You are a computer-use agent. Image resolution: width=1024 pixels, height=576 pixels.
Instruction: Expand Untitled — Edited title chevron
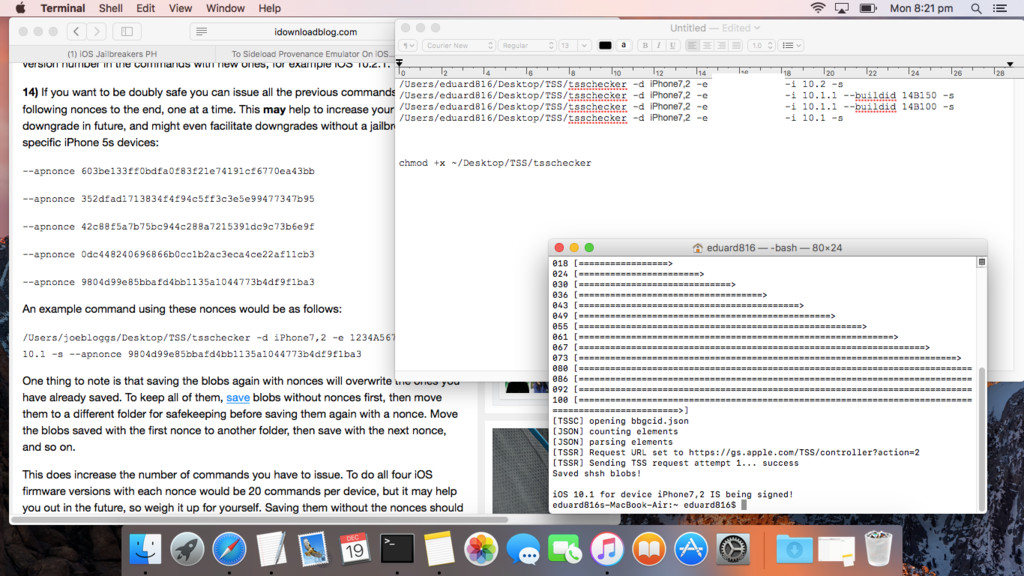(757, 28)
